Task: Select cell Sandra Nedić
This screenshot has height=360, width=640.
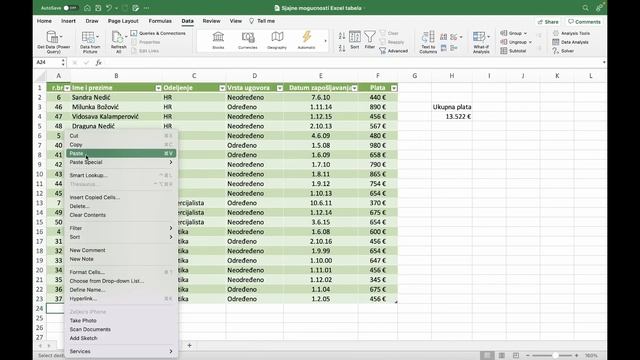Action: coord(116,98)
